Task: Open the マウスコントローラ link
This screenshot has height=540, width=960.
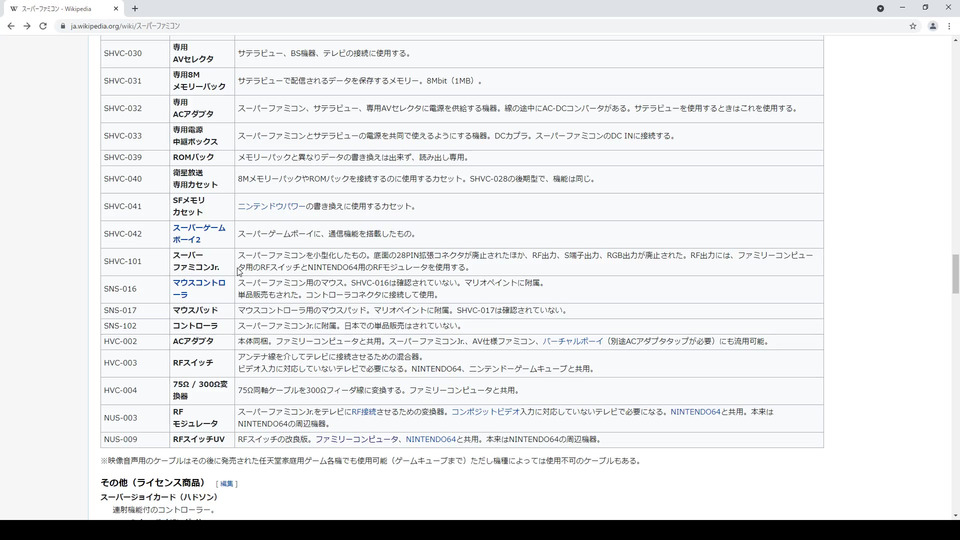Action: 199,289
